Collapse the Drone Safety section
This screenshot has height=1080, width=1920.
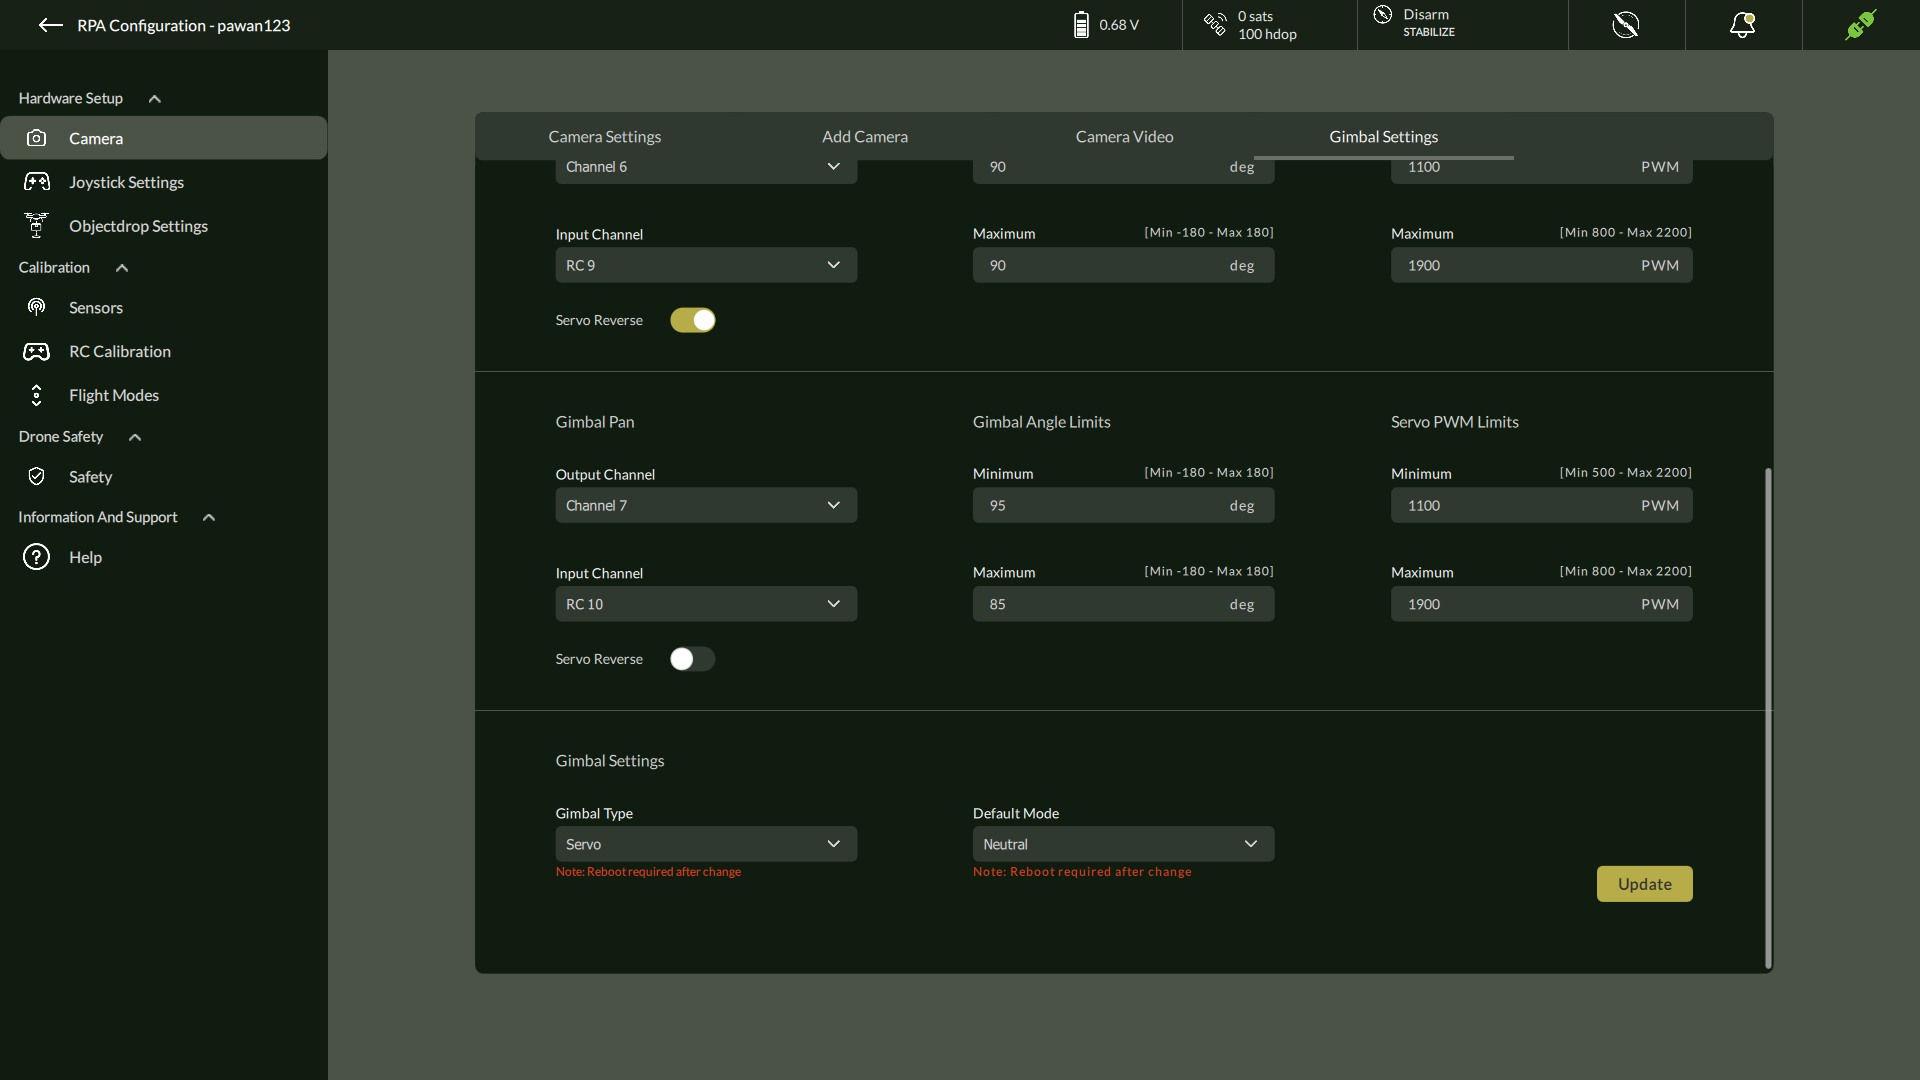click(x=135, y=437)
